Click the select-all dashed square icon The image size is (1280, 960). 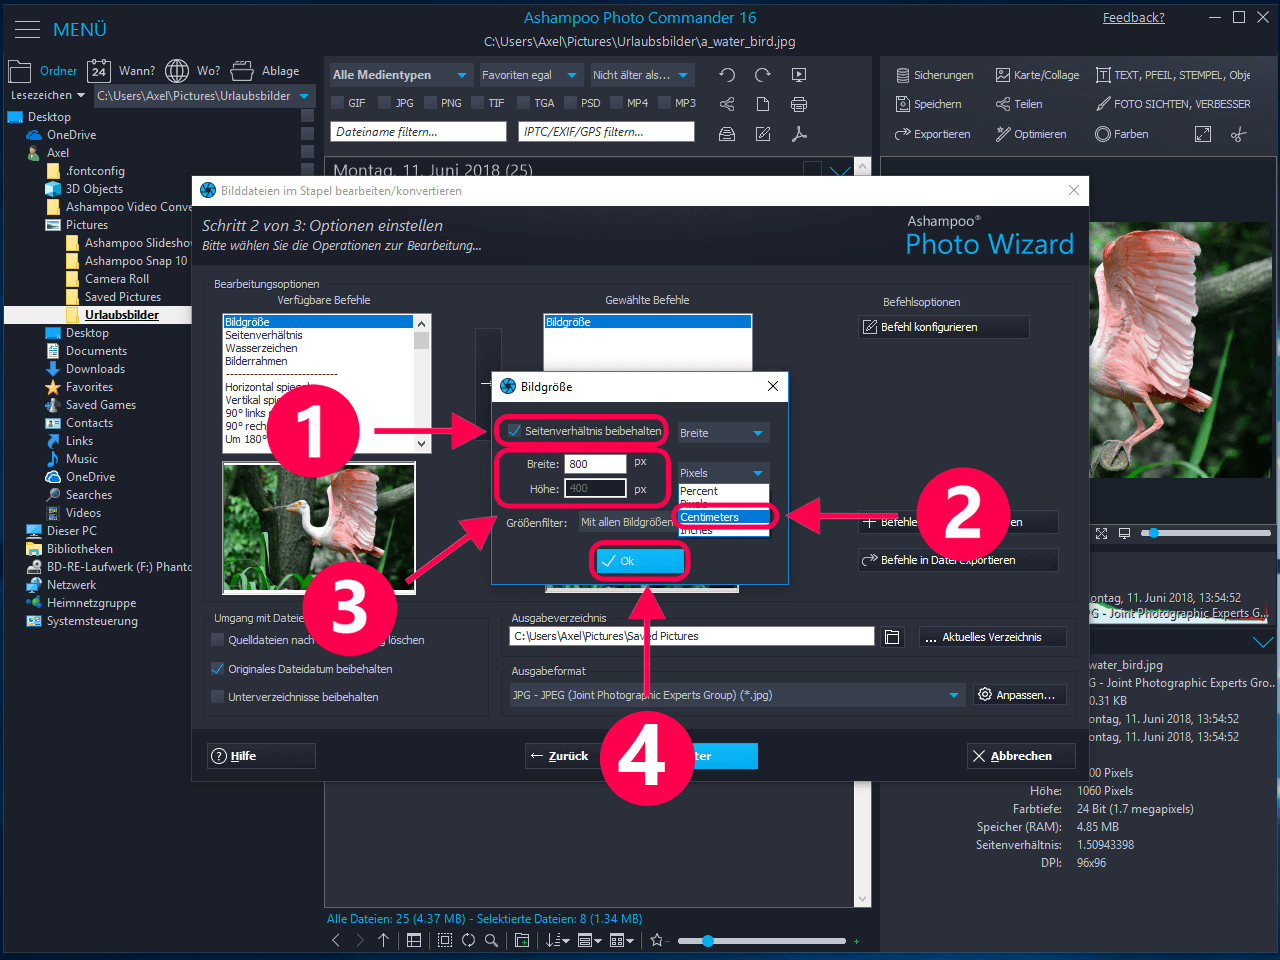click(x=445, y=940)
